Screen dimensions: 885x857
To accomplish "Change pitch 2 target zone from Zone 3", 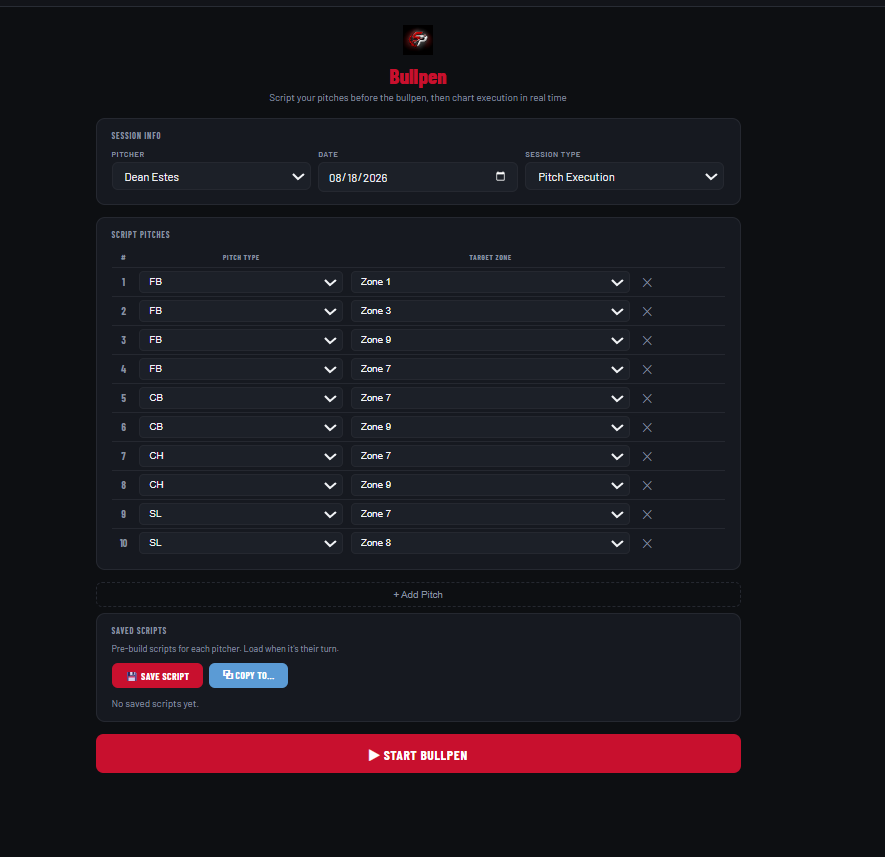I will (x=490, y=311).
